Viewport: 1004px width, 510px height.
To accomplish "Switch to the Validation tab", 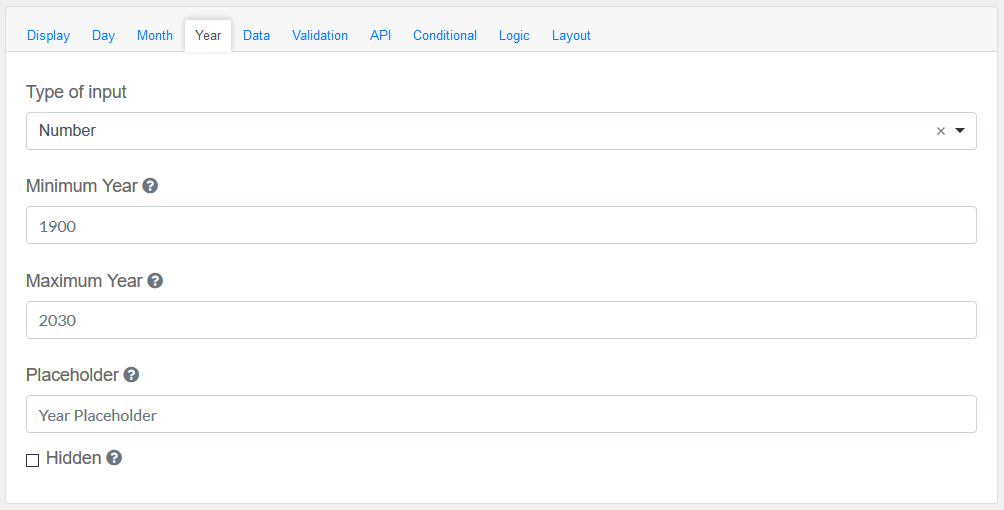I will click(320, 36).
